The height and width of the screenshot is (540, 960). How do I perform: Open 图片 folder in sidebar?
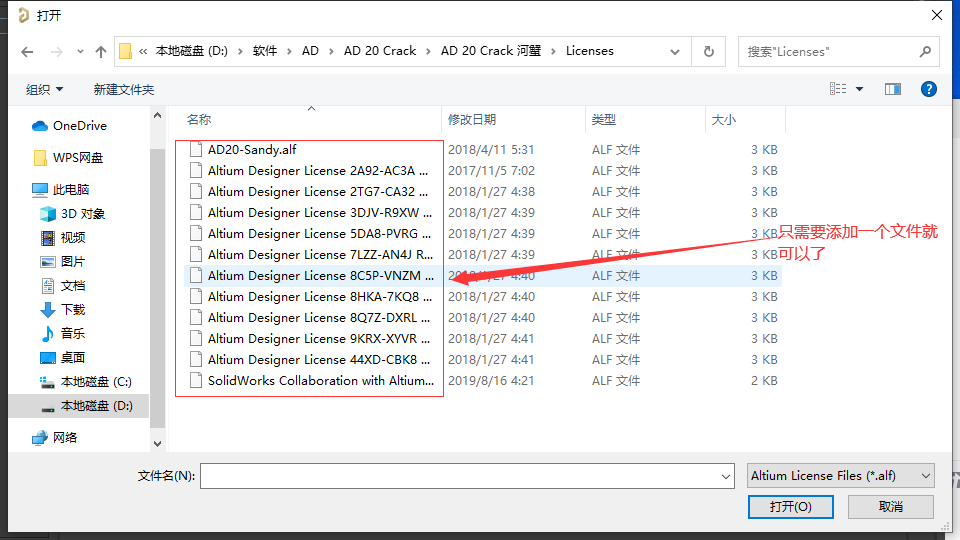(x=62, y=261)
